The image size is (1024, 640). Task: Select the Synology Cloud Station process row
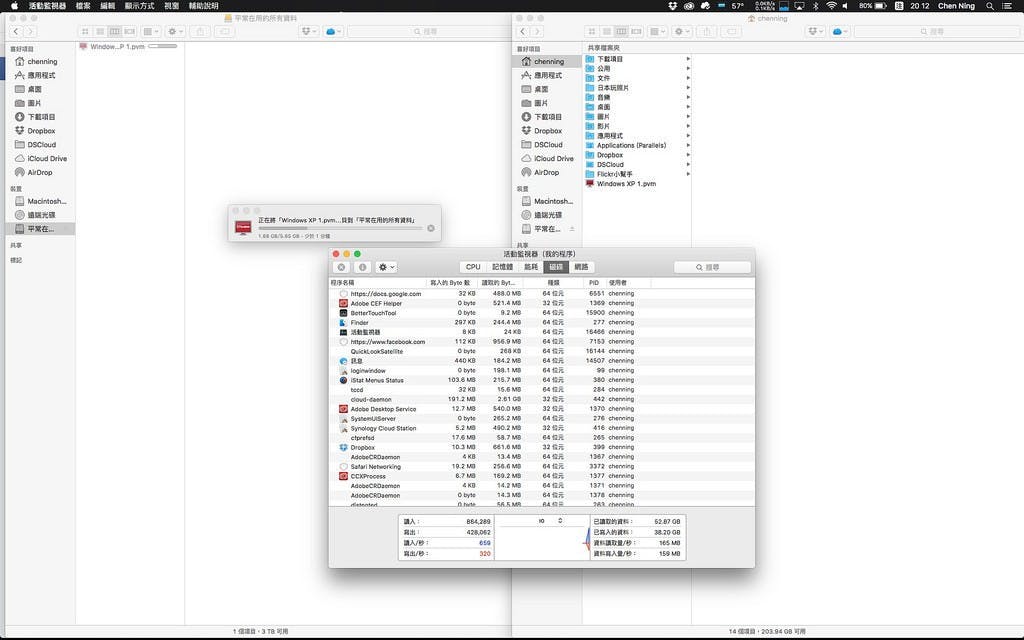[x=541, y=428]
